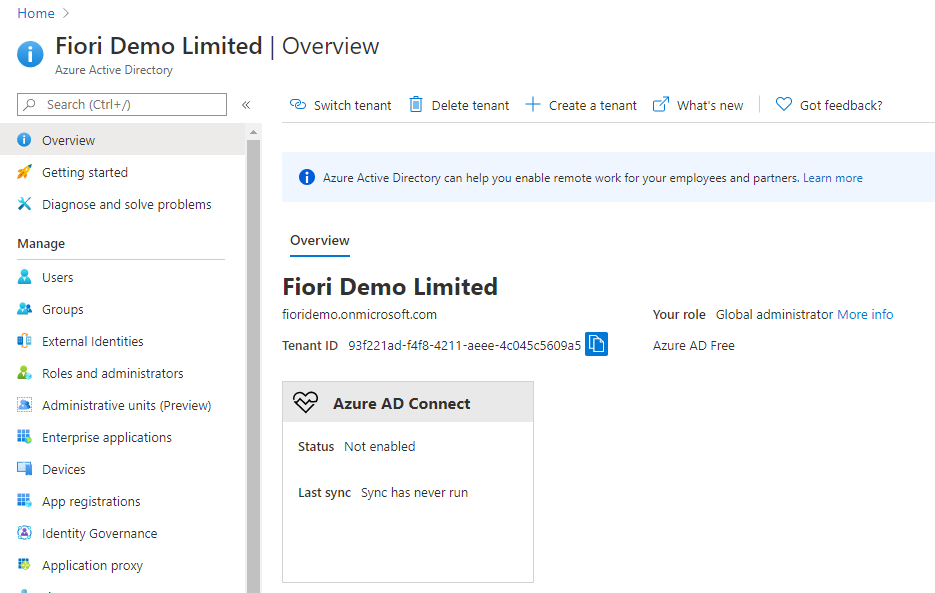Click the Azure AD Connect health icon
935x593 pixels.
pos(305,402)
